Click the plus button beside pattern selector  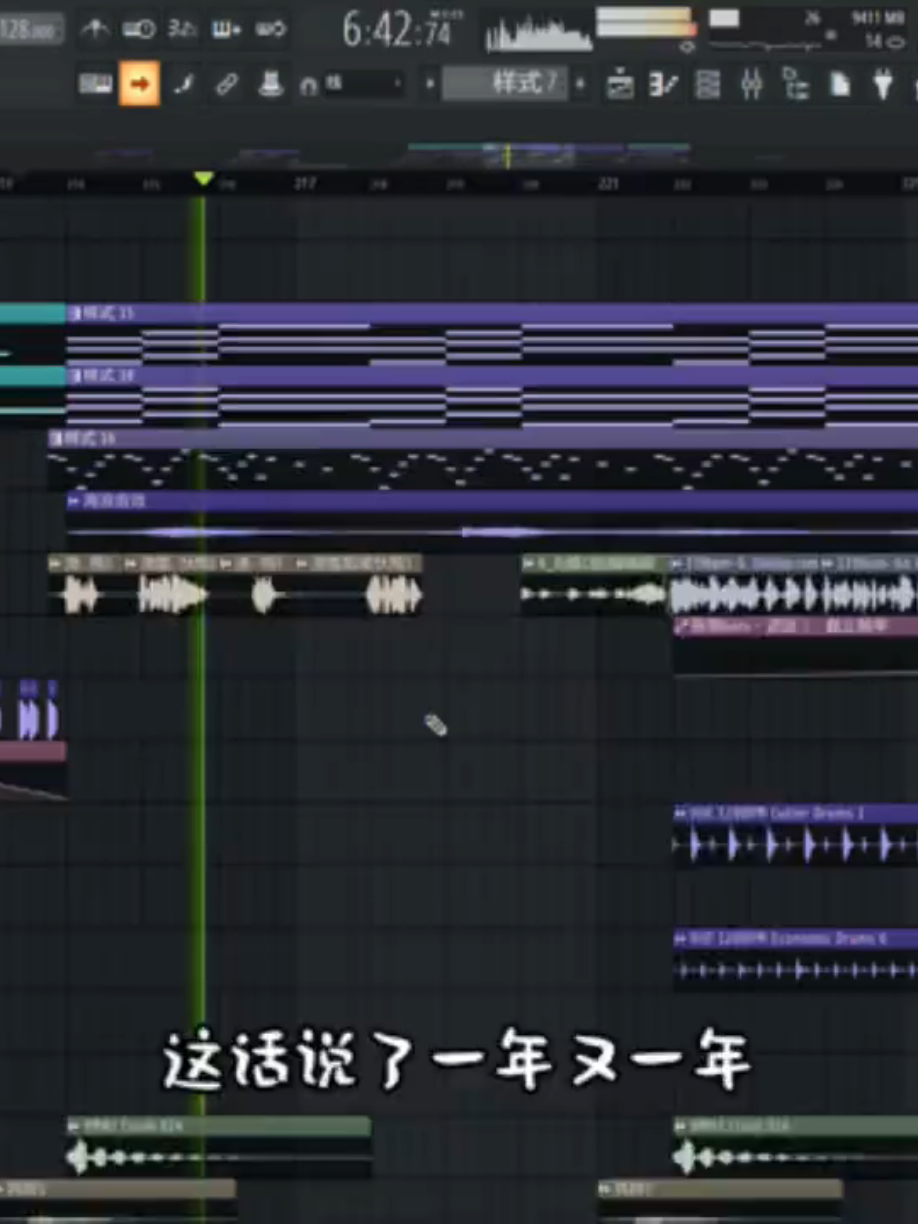(x=580, y=84)
